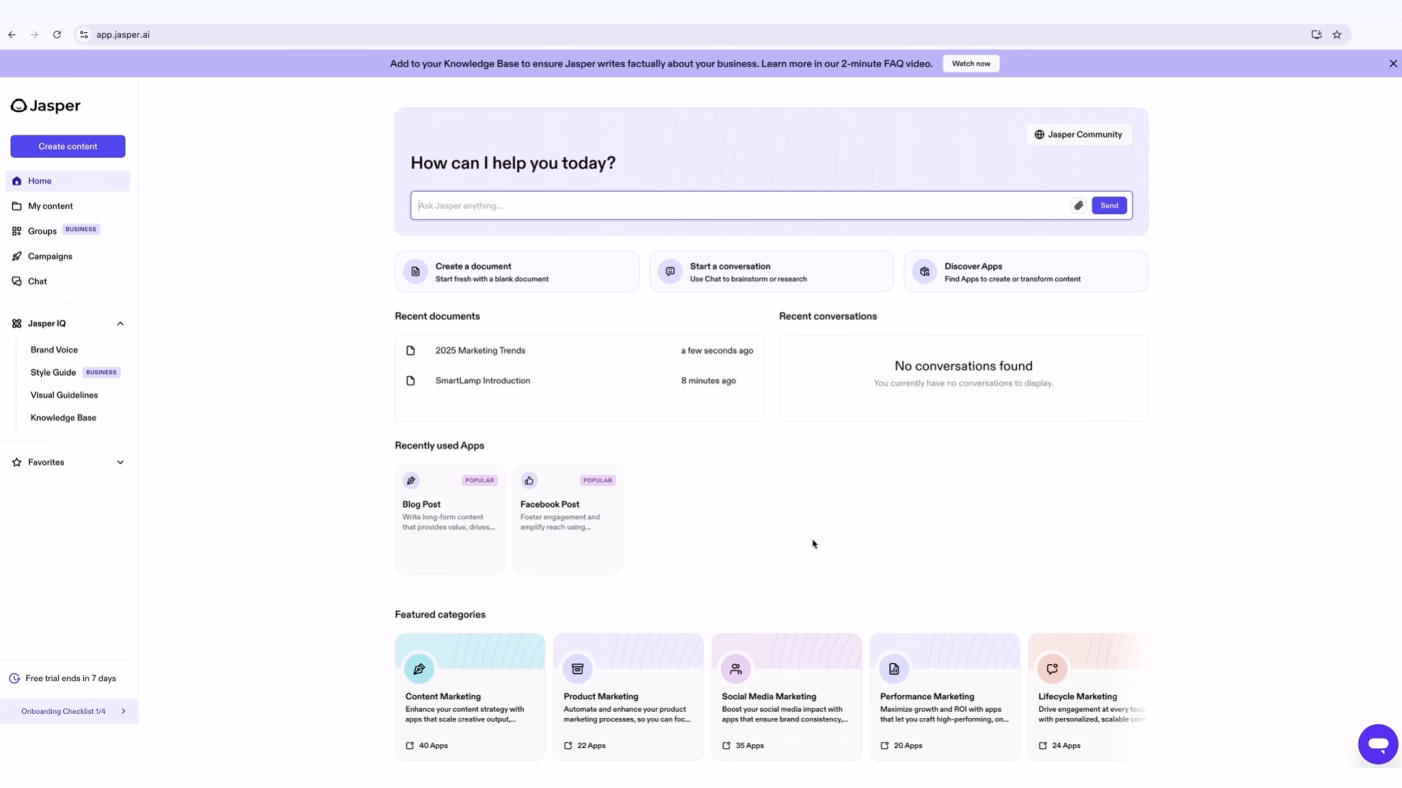
Task: Click the Blog Post pen icon
Action: [x=411, y=481]
